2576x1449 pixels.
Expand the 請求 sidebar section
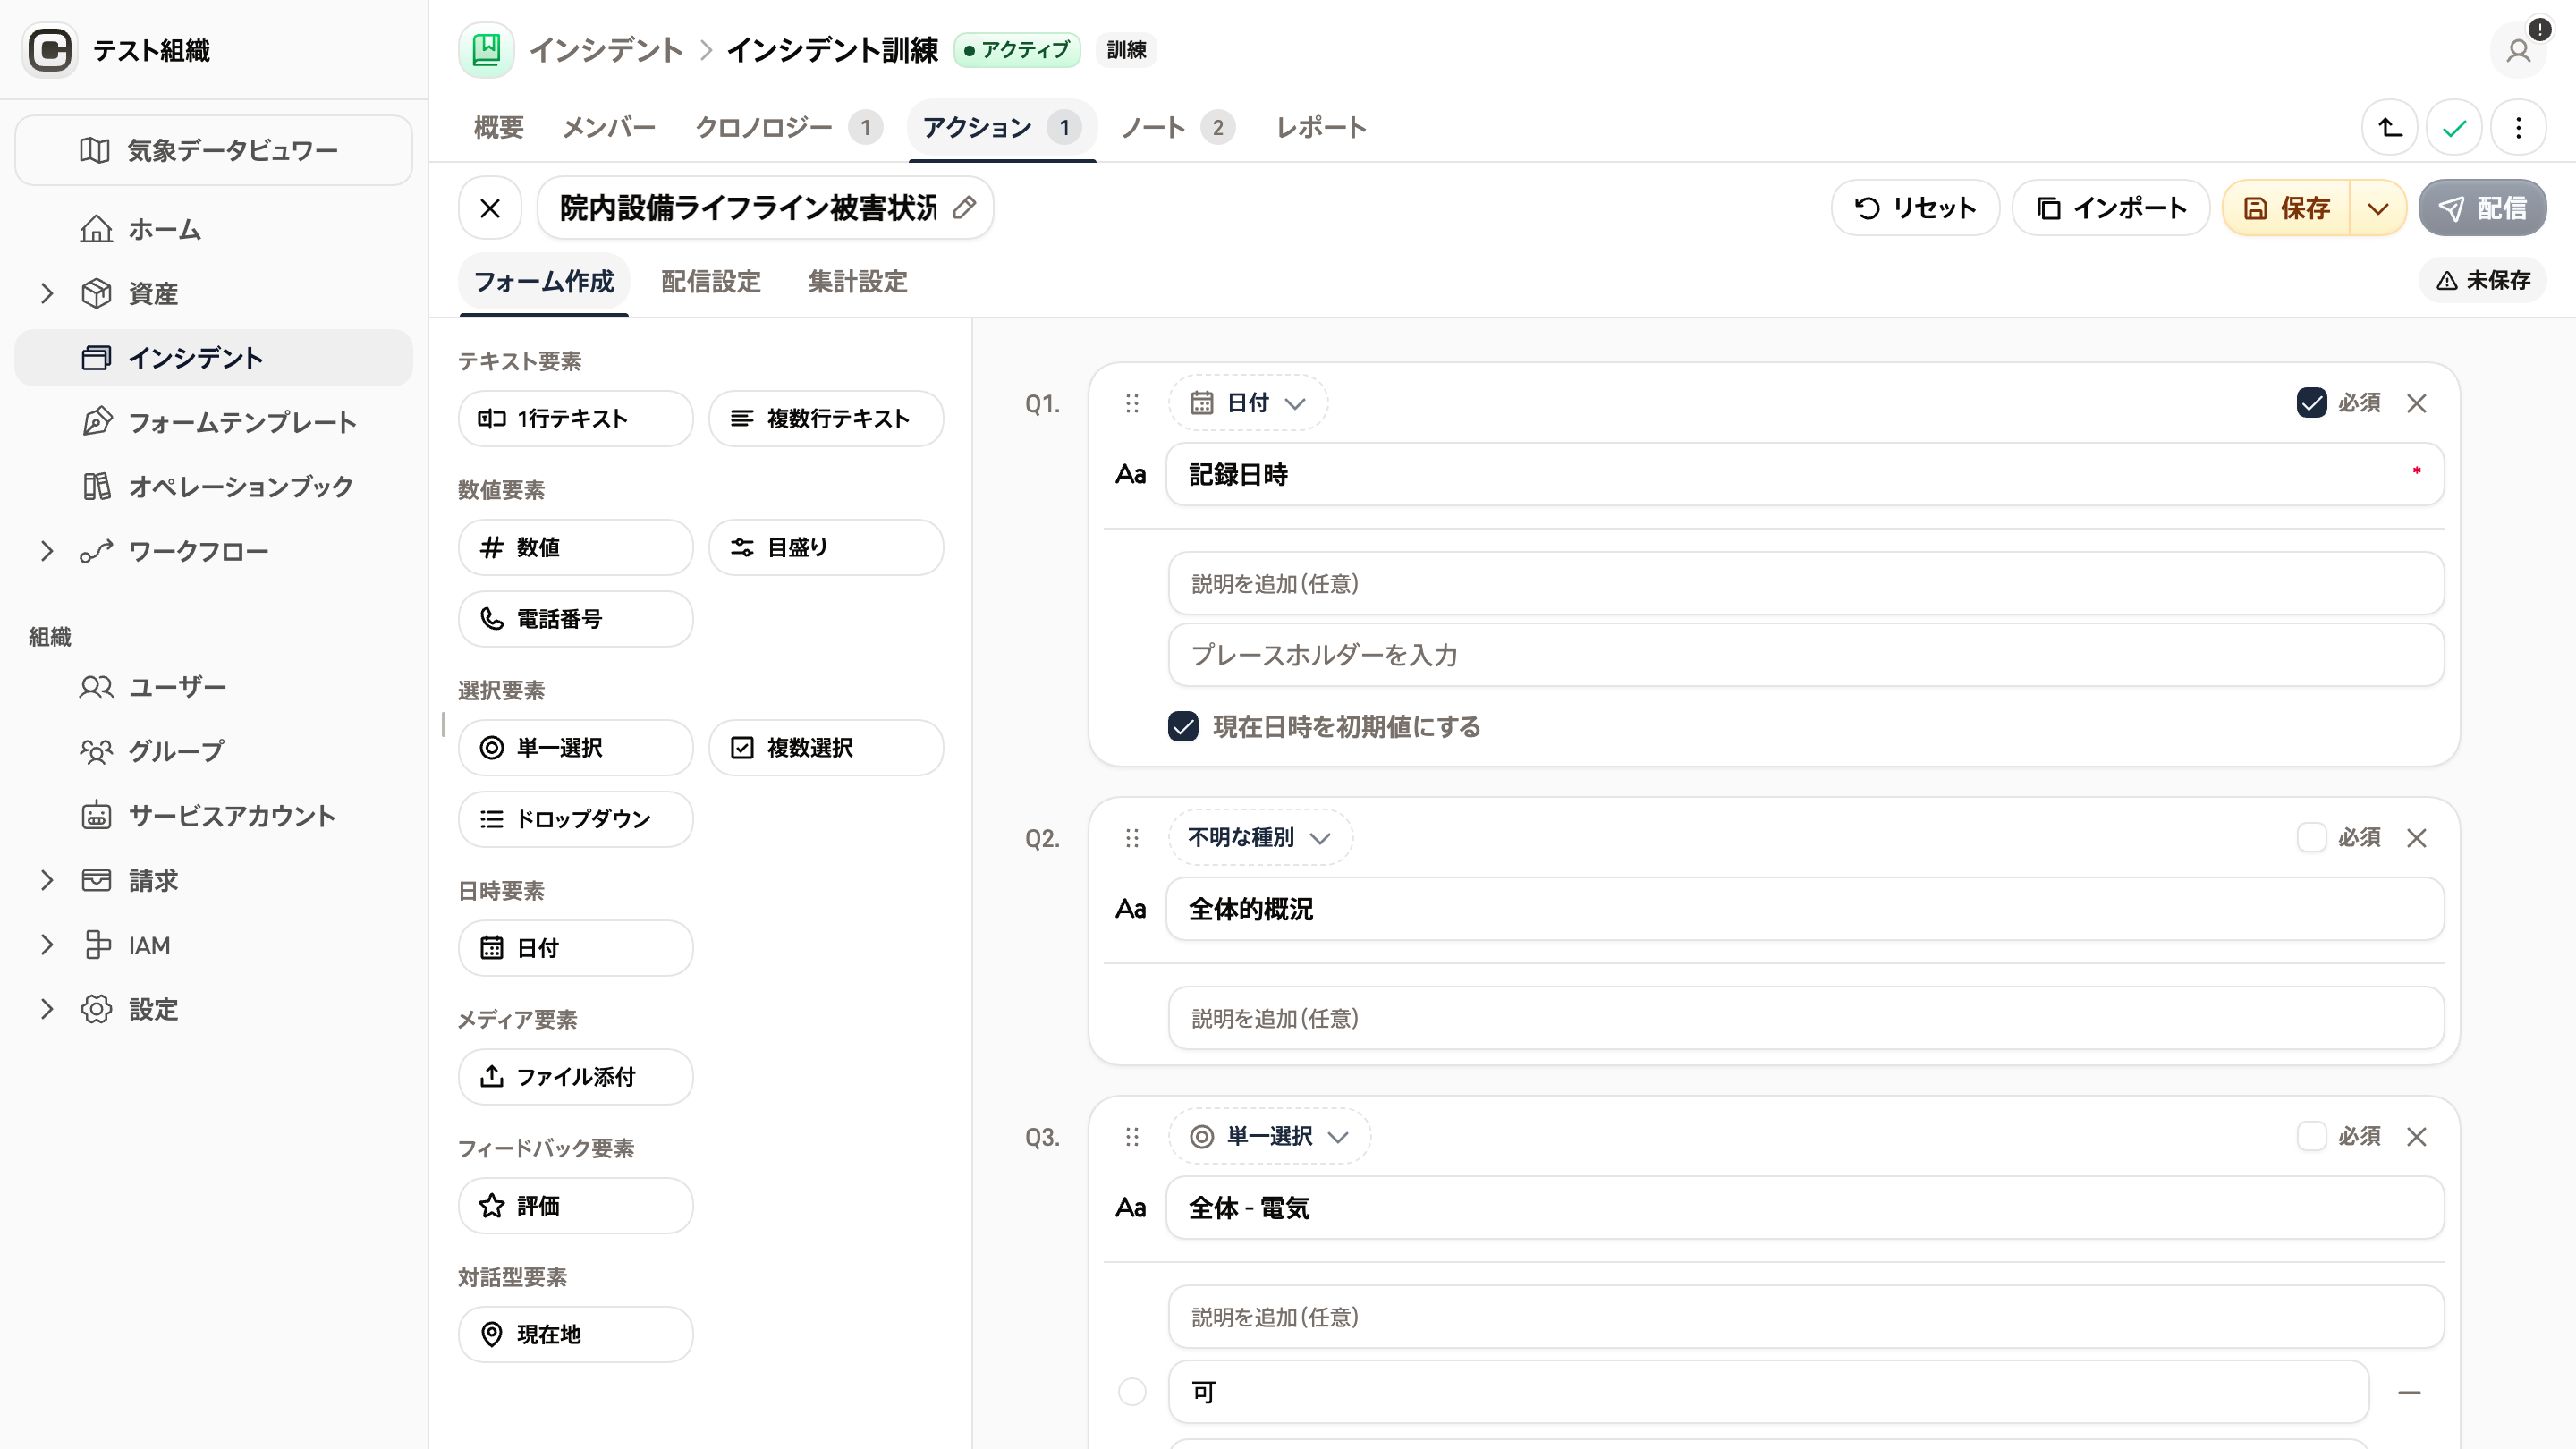point(46,880)
